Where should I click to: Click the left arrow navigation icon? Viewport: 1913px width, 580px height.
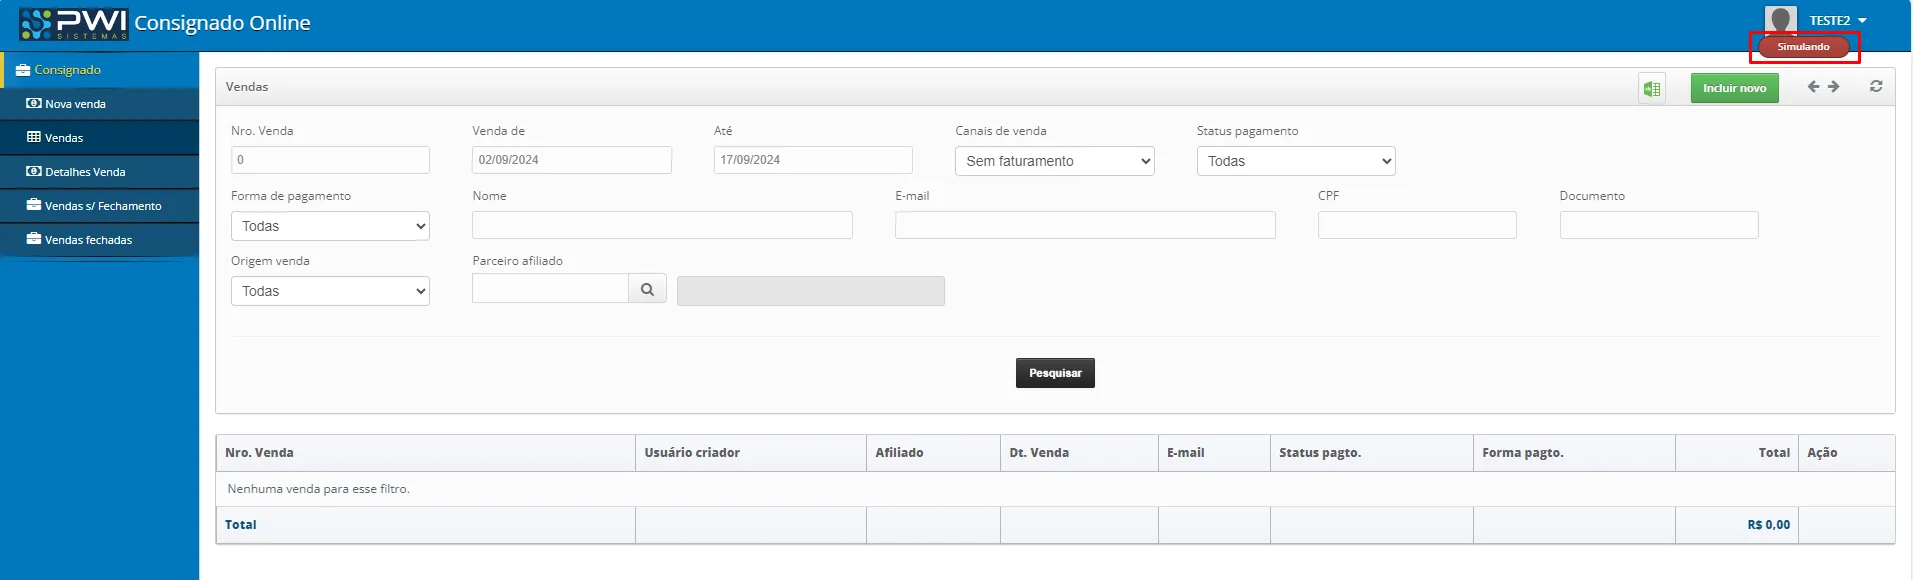pyautogui.click(x=1813, y=87)
